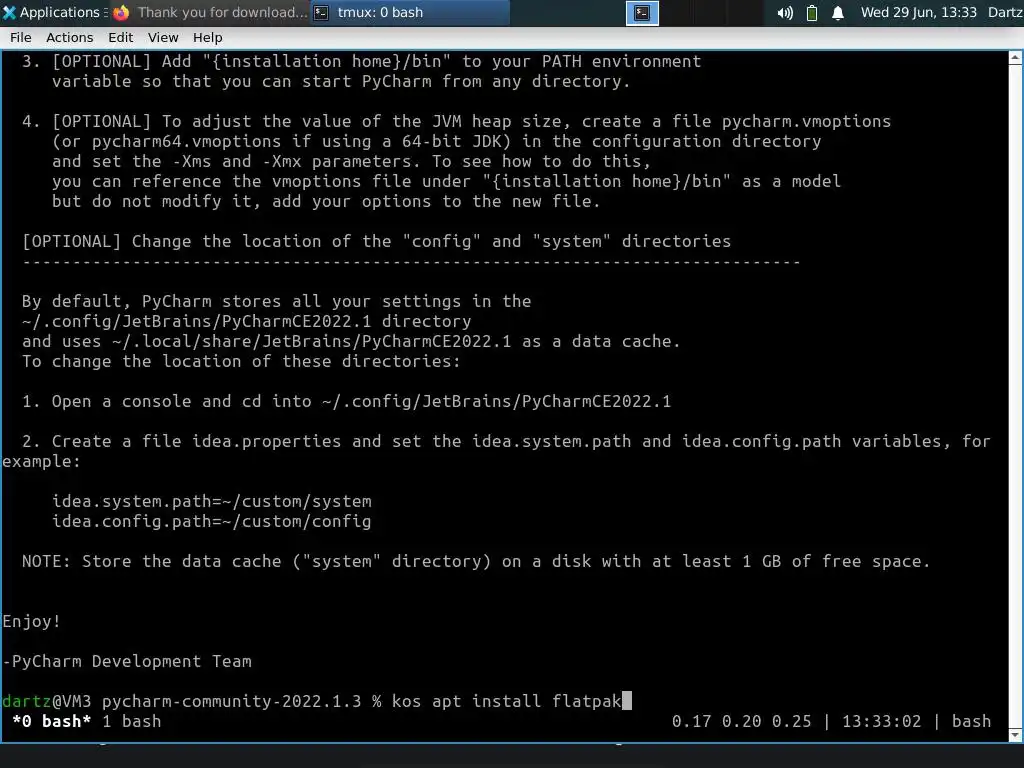The image size is (1024, 768).
Task: Open the volume speaker icon
Action: (x=785, y=12)
